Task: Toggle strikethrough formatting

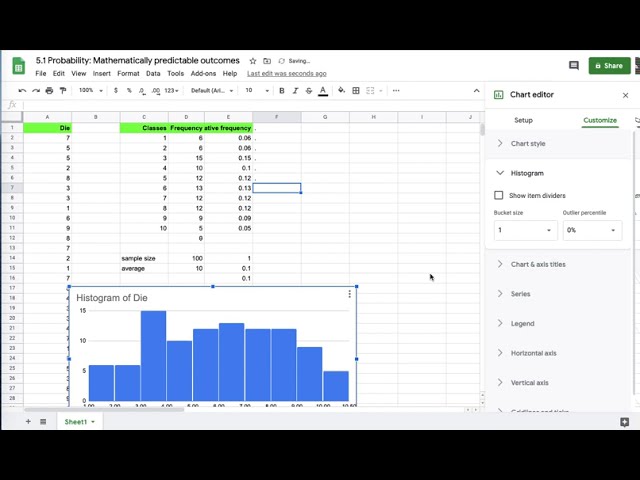Action: (309, 91)
